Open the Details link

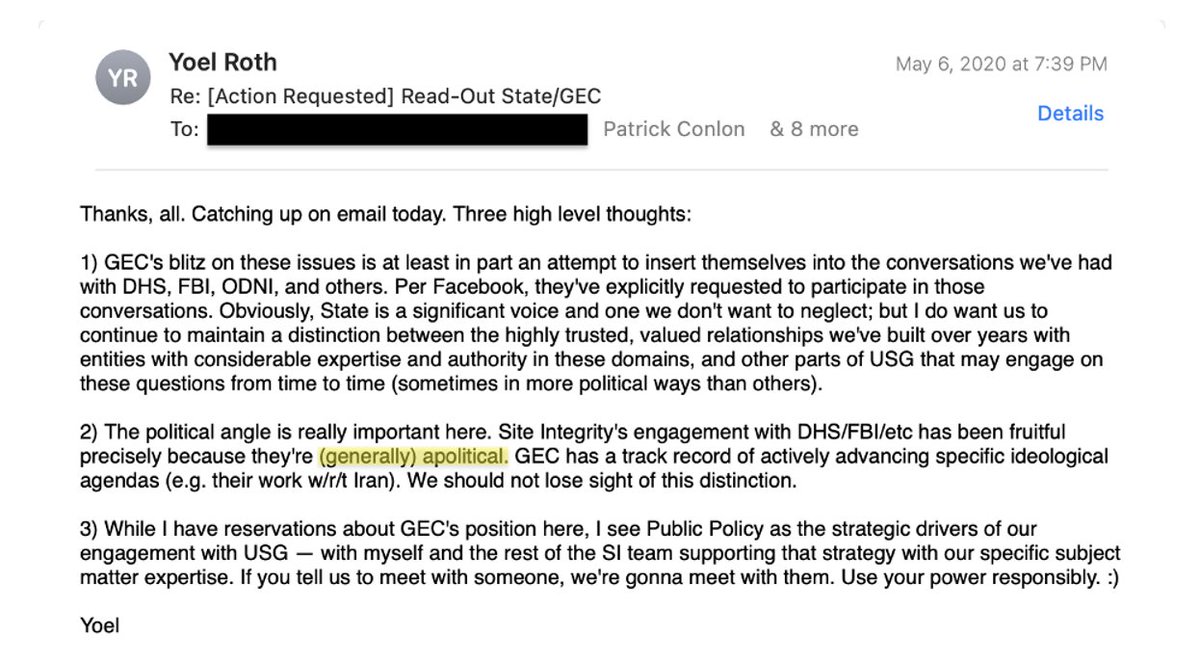coord(1070,113)
